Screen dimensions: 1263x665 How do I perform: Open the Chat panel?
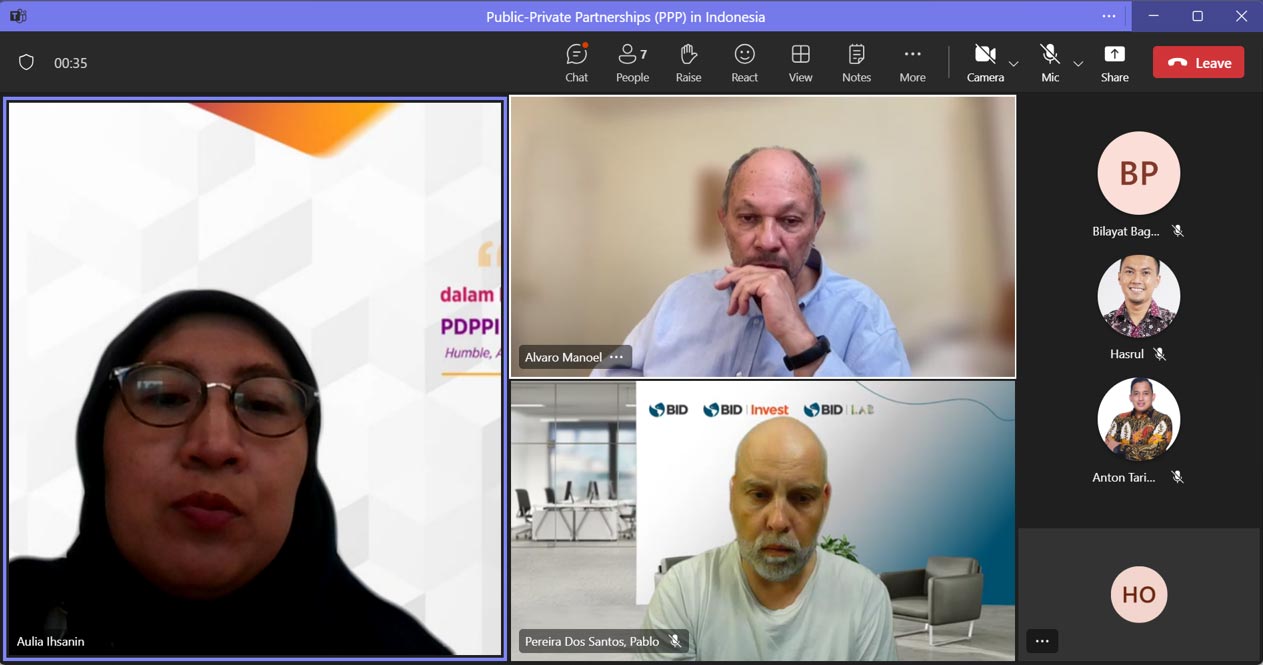[x=576, y=62]
